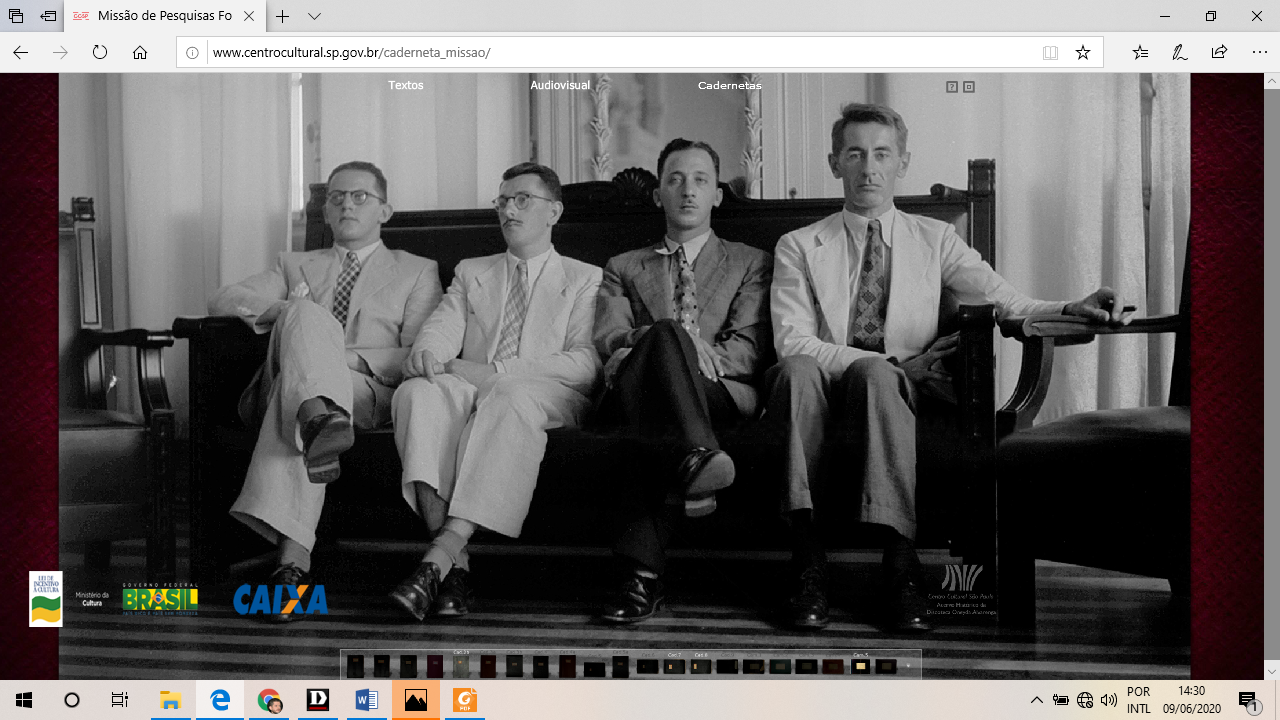Add page to favorites with star icon
1280x720 pixels.
pyautogui.click(x=1082, y=53)
